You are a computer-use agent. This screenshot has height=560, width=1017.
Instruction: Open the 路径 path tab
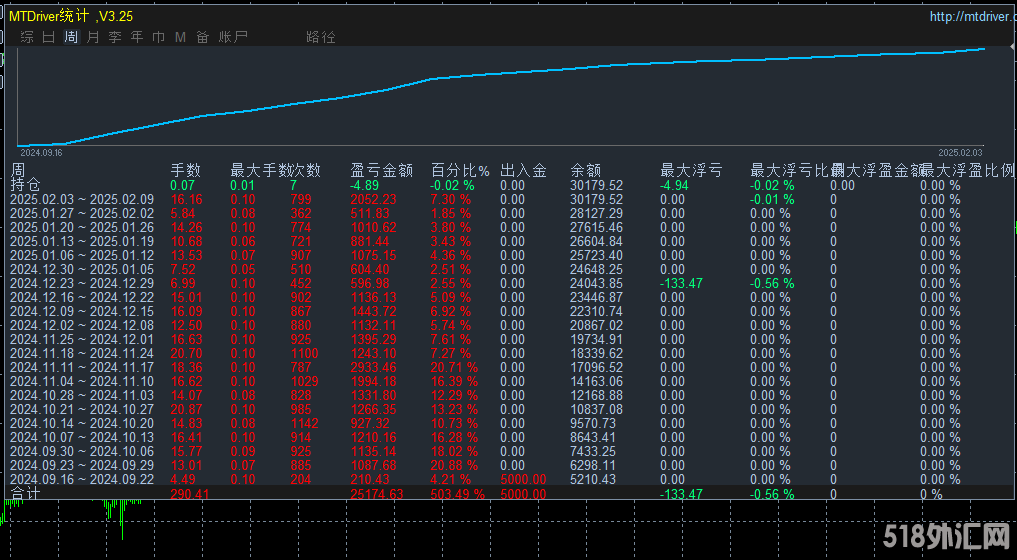(x=321, y=37)
